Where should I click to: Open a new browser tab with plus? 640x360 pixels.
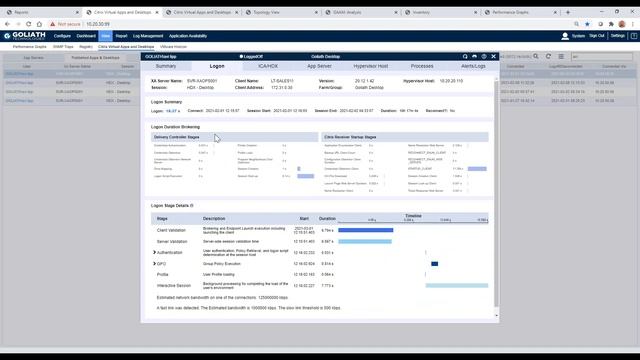[568, 12]
